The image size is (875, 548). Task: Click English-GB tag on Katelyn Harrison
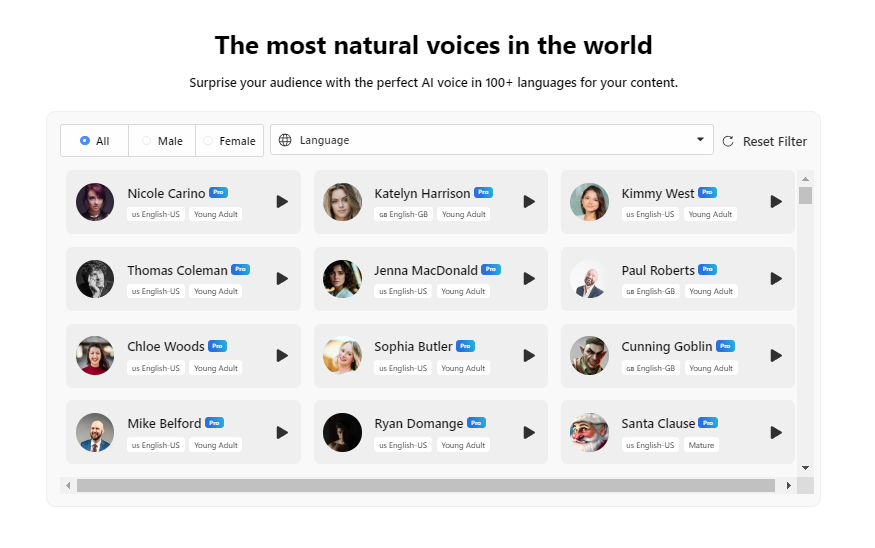[x=403, y=214]
